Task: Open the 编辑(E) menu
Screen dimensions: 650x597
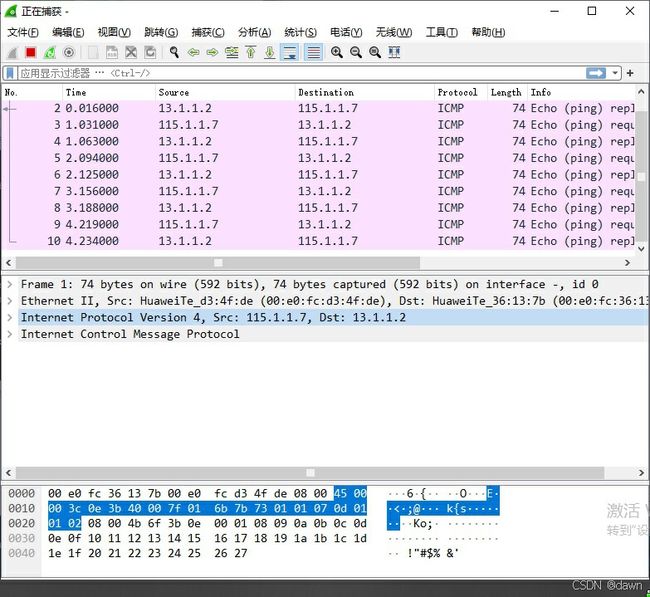Action: [x=68, y=32]
